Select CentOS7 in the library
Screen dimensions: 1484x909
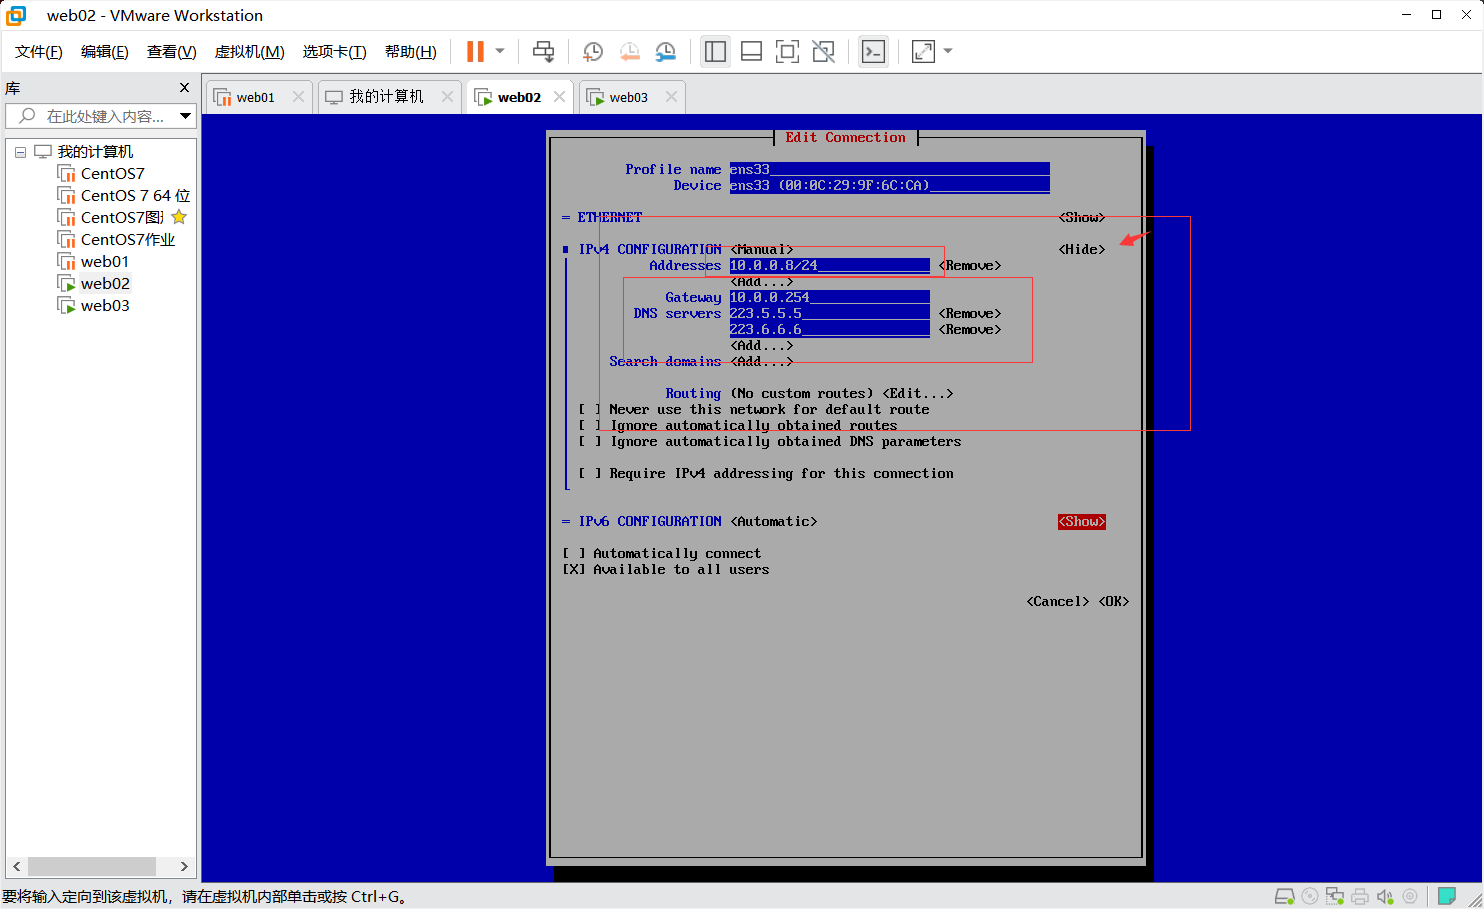tap(112, 174)
